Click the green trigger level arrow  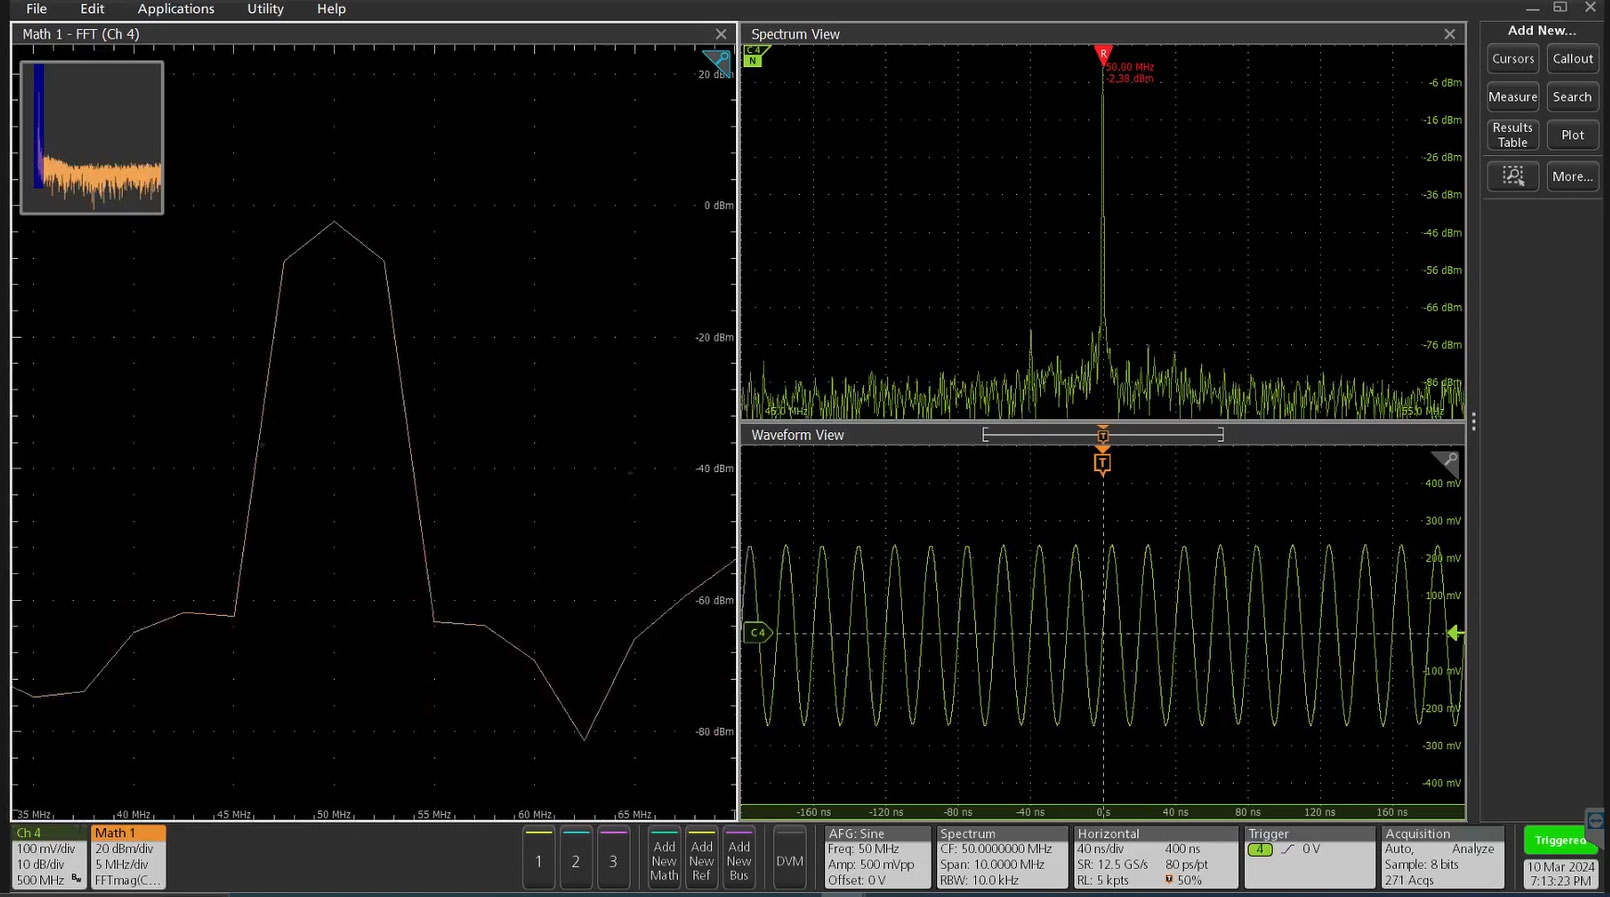(1455, 632)
